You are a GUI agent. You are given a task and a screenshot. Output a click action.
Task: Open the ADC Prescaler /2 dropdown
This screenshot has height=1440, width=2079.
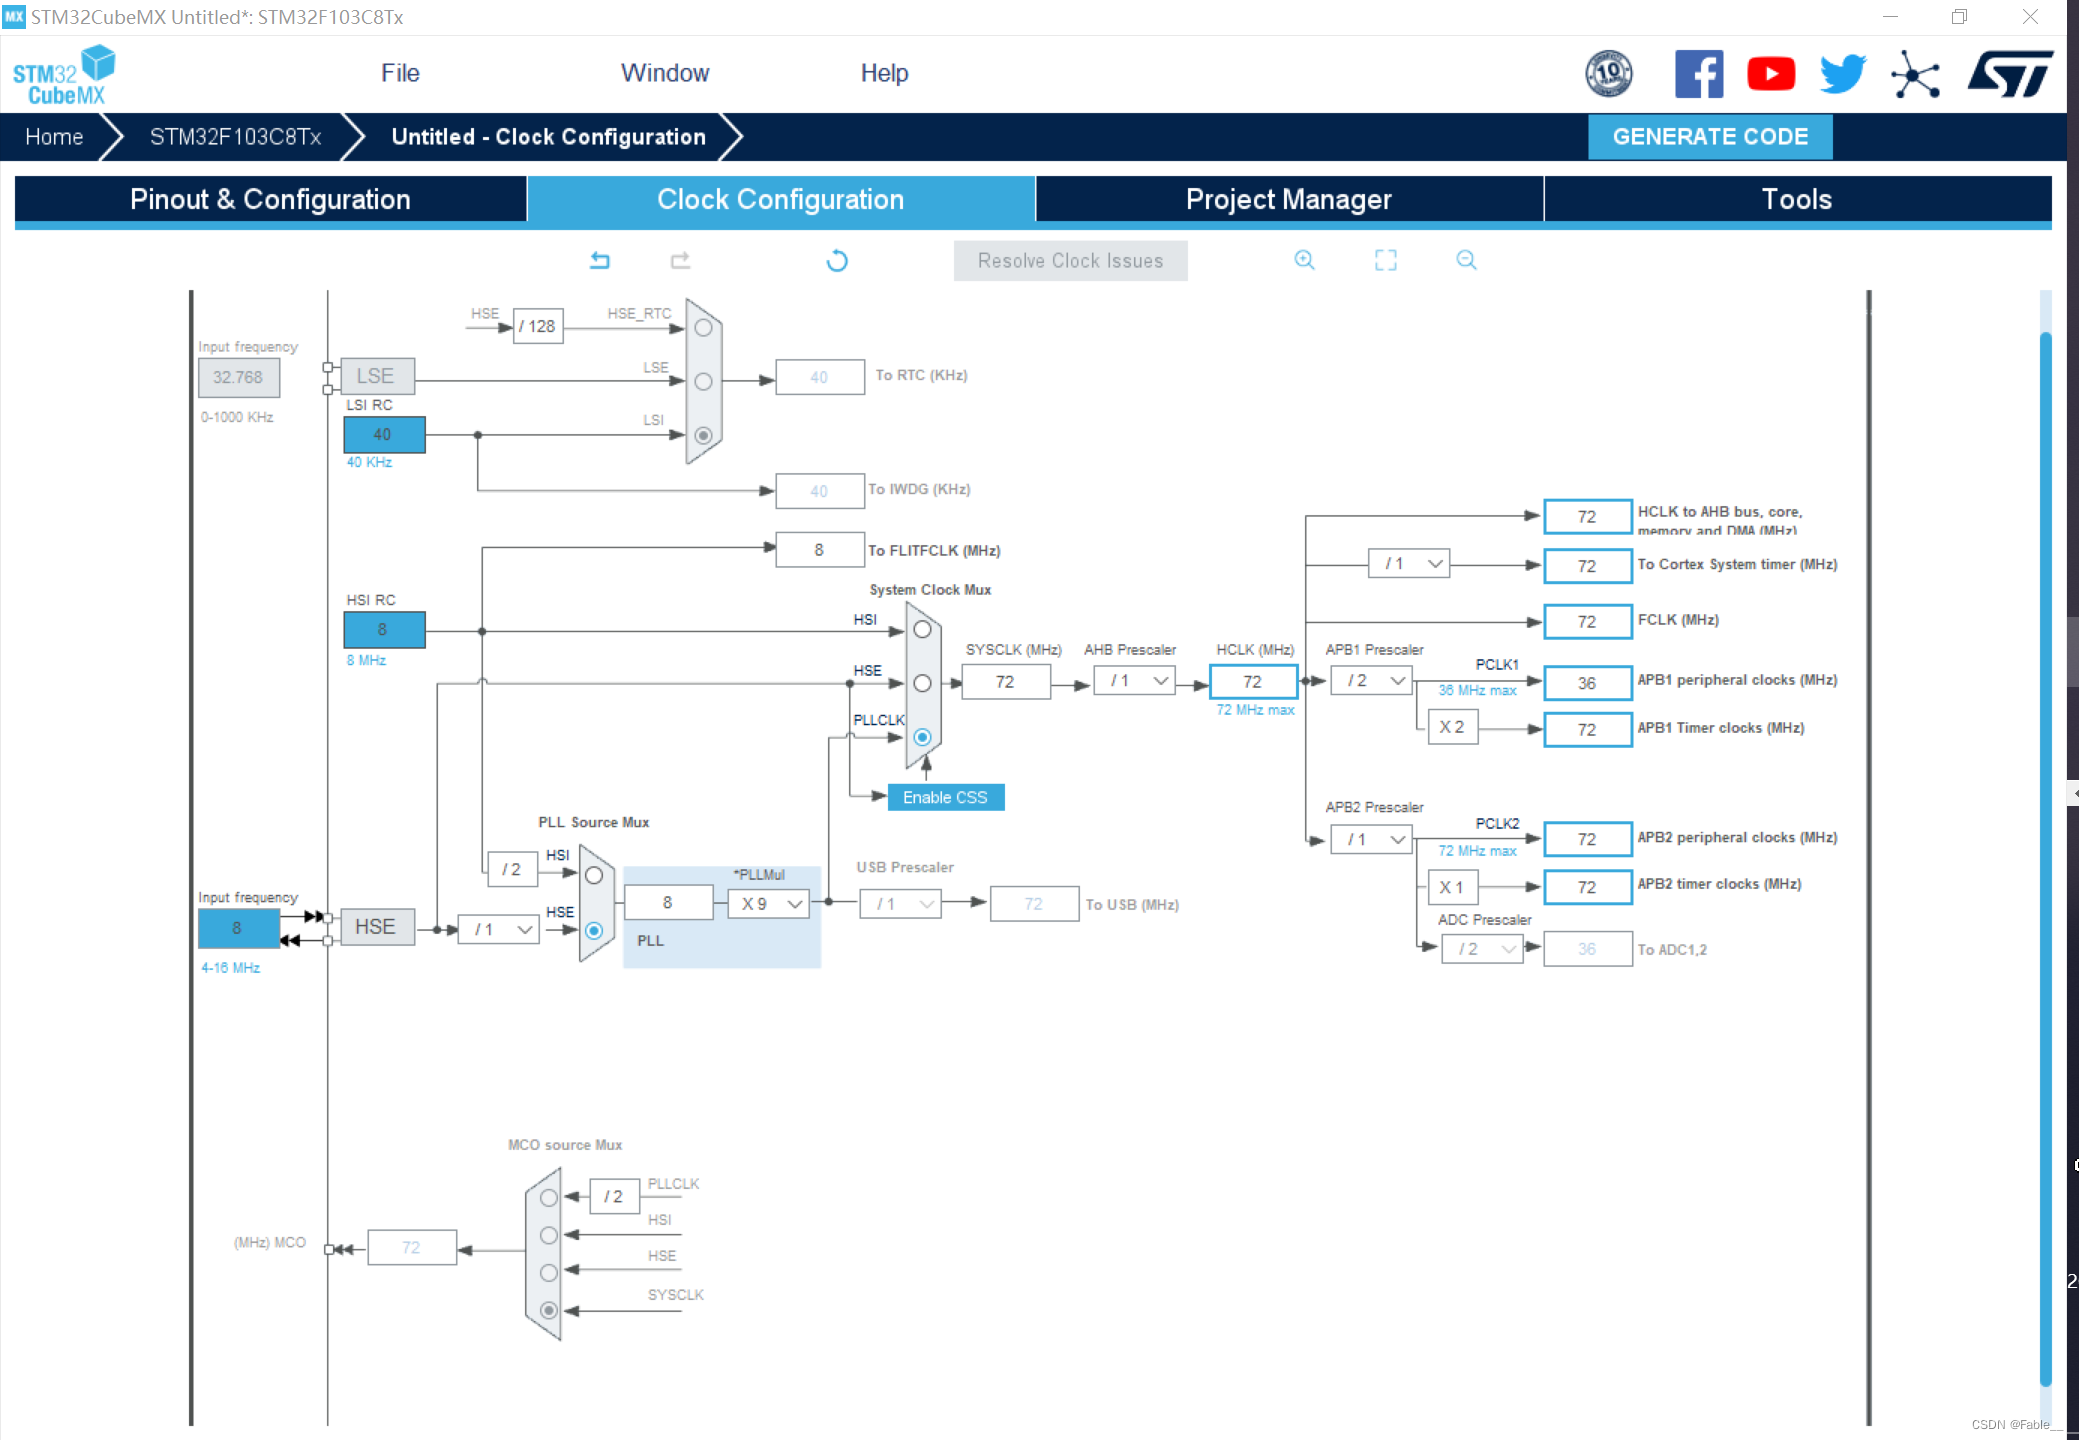[1482, 949]
